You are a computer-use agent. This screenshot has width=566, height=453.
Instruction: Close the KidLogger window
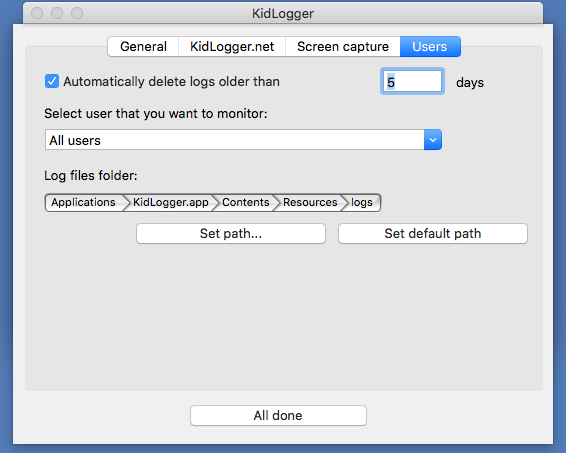pyautogui.click(x=37, y=13)
